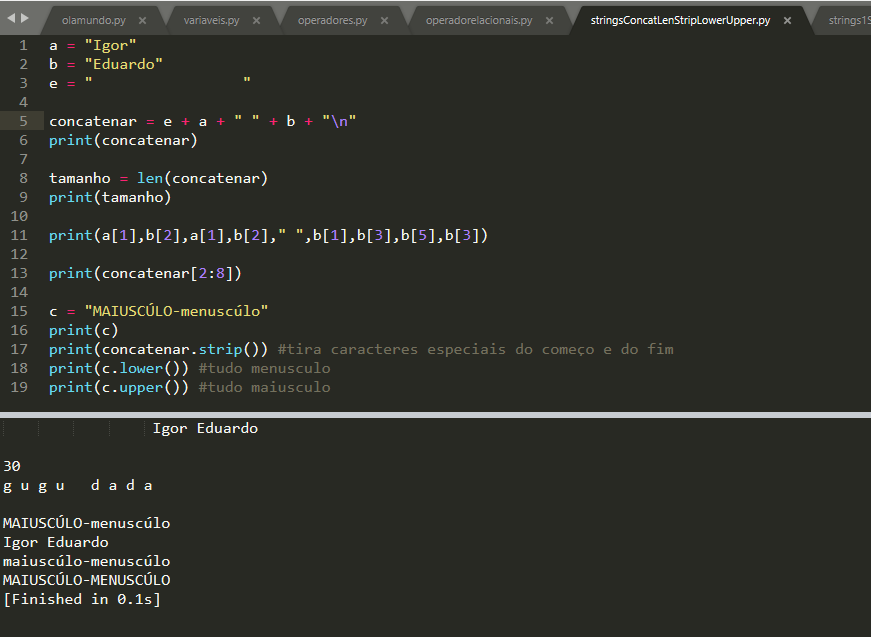
Task: Switch to the variaveis.py tab
Action: 210,18
